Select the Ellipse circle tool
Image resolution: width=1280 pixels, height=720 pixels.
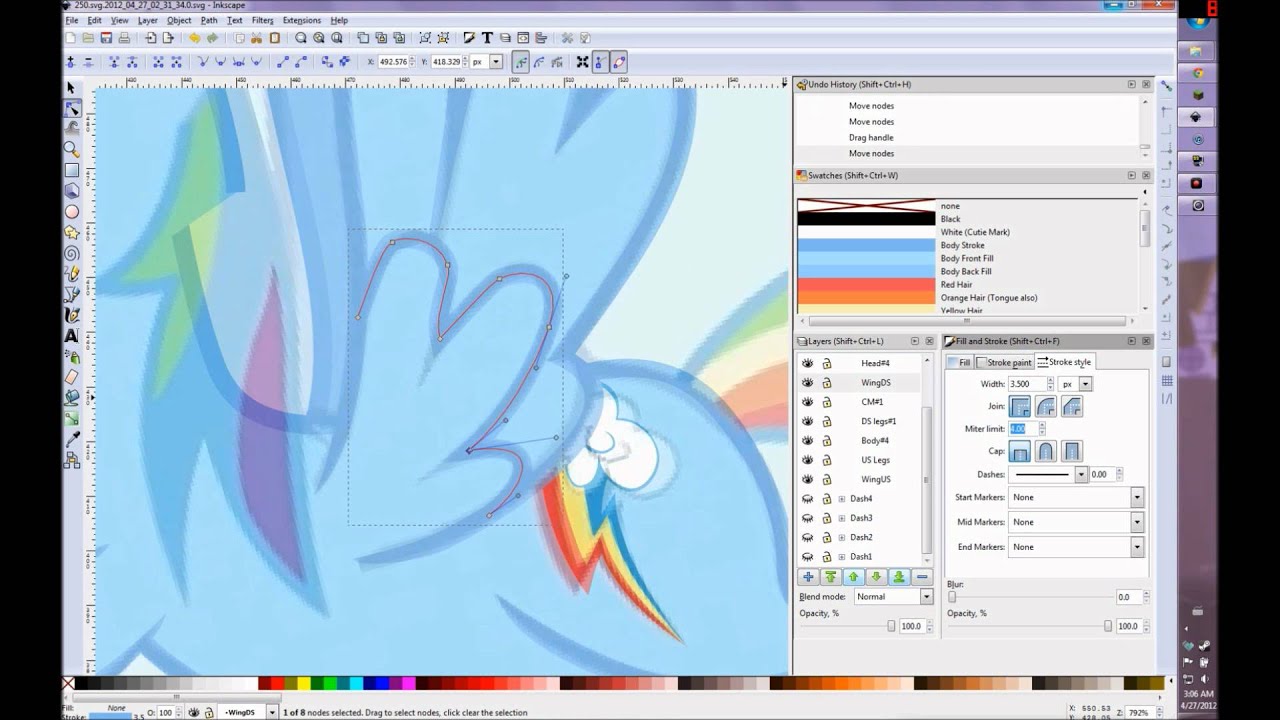[72, 211]
